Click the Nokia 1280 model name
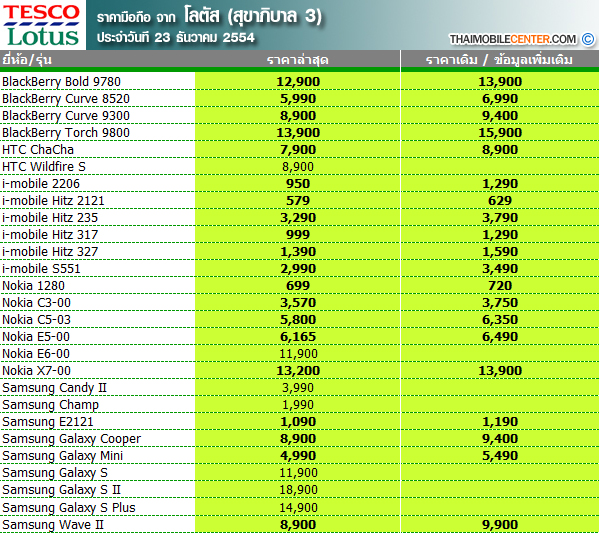Screen dimensions: 599x533 click(34, 285)
